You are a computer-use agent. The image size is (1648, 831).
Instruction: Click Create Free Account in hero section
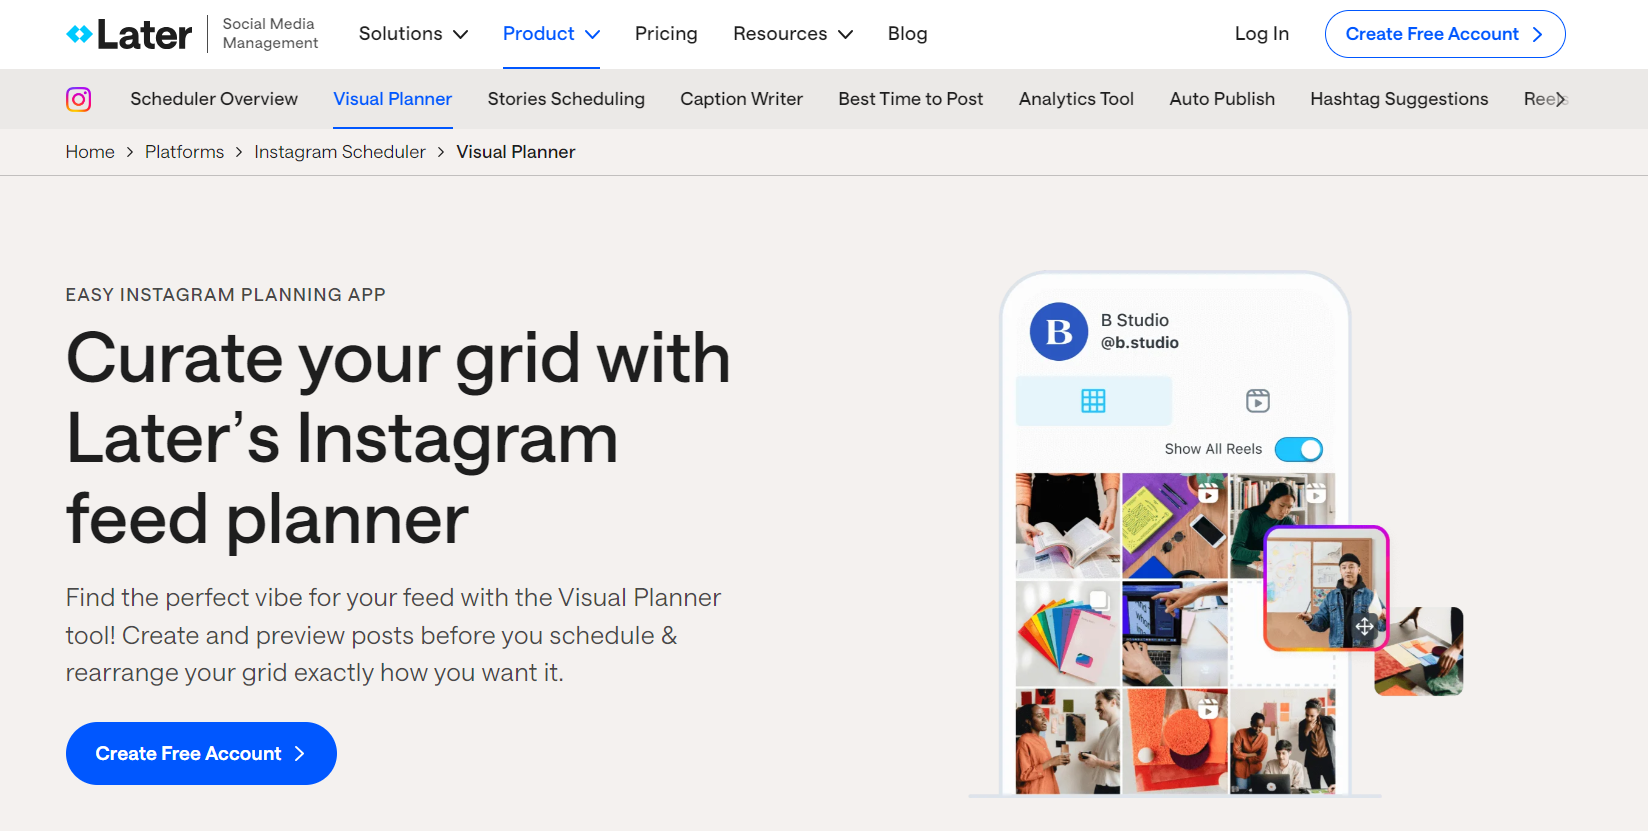(201, 754)
